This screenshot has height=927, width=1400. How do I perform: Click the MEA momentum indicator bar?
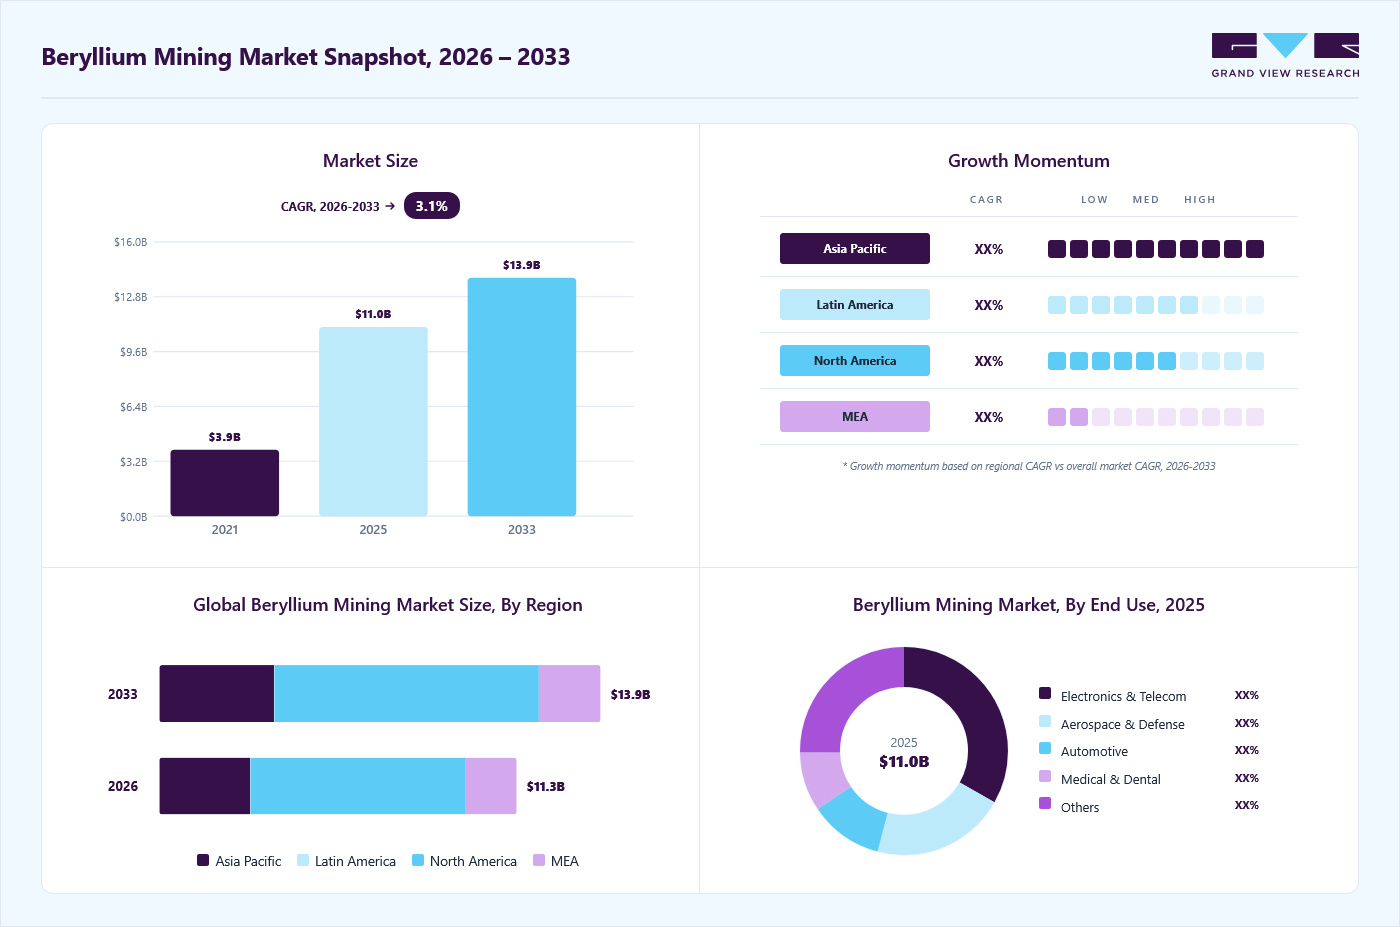tap(1156, 417)
